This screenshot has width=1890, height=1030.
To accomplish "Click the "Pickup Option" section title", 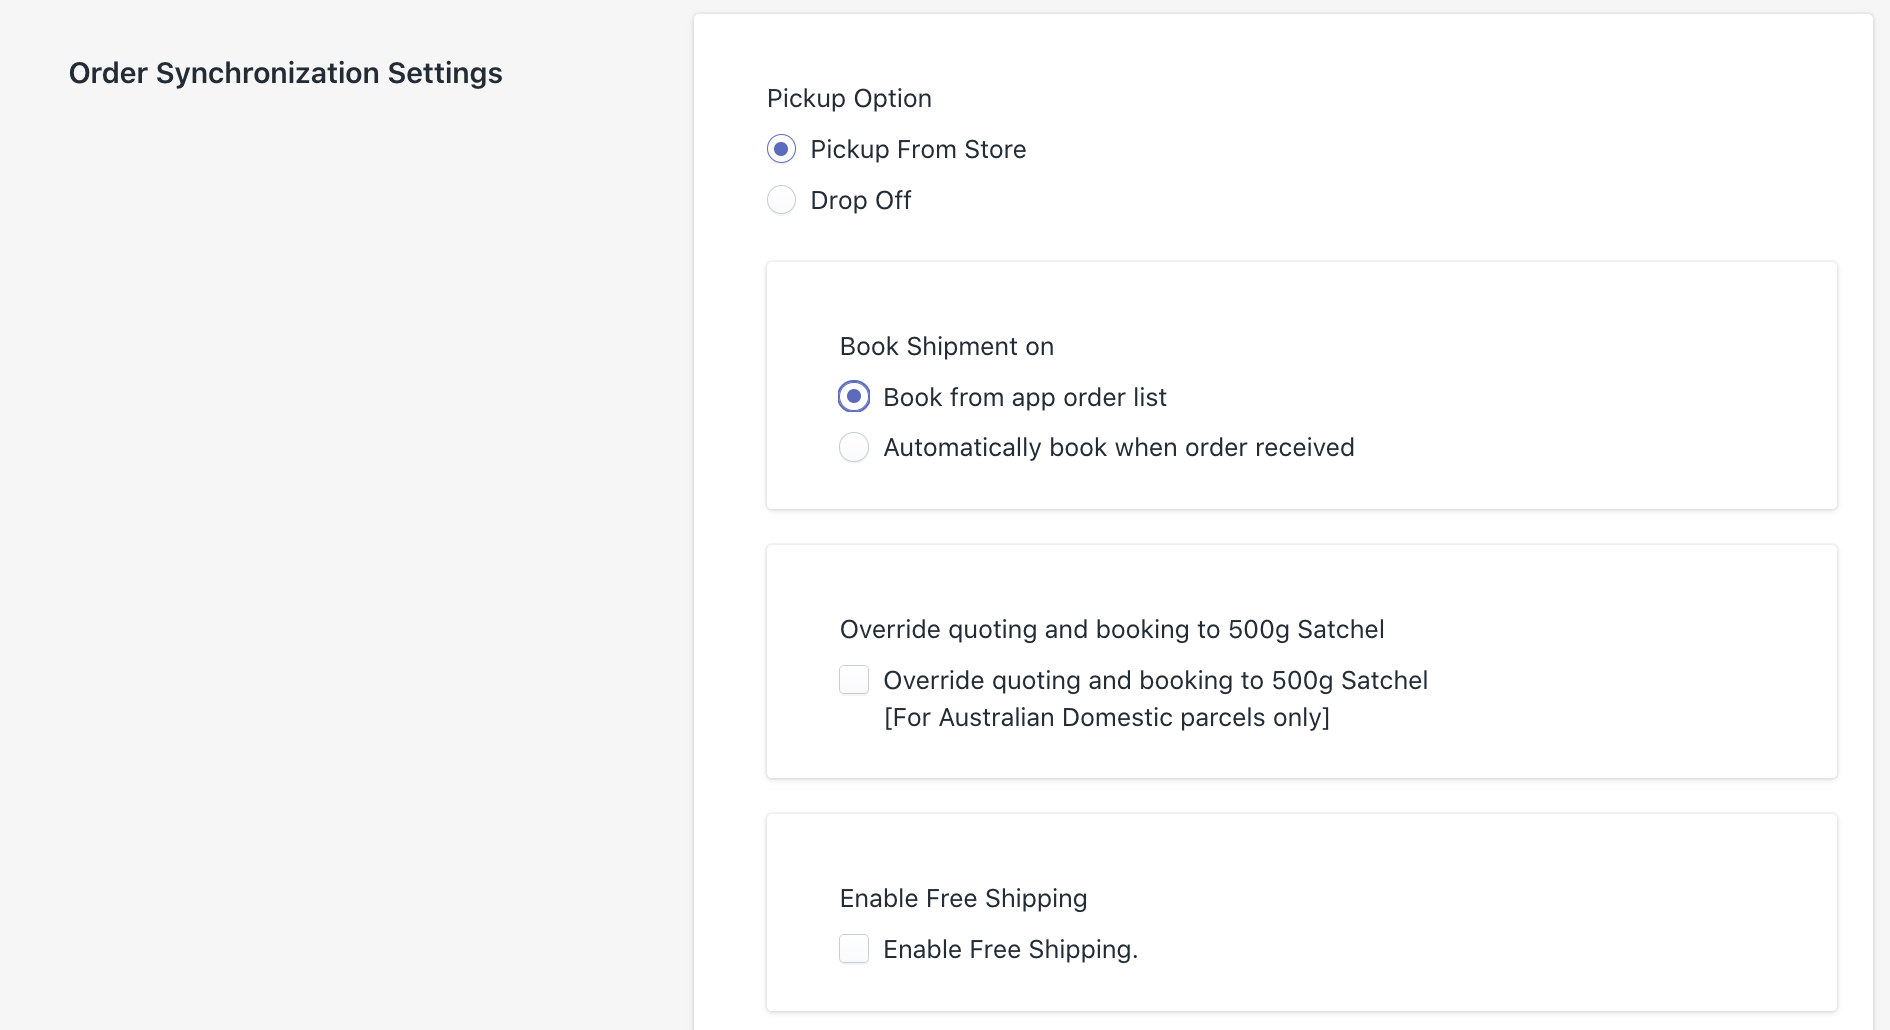I will pos(849,97).
